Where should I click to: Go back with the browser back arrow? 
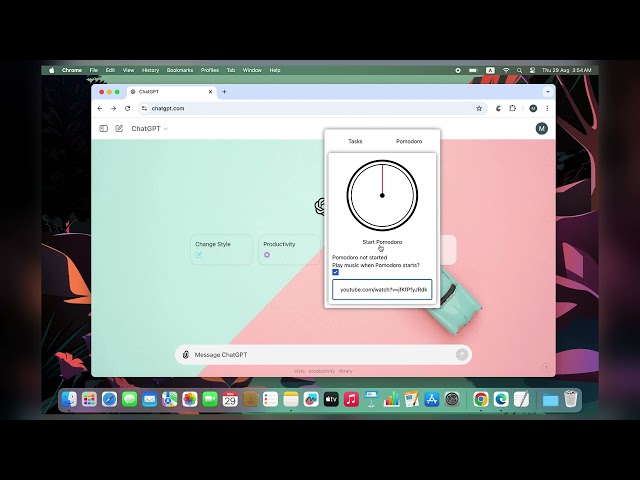pos(100,109)
